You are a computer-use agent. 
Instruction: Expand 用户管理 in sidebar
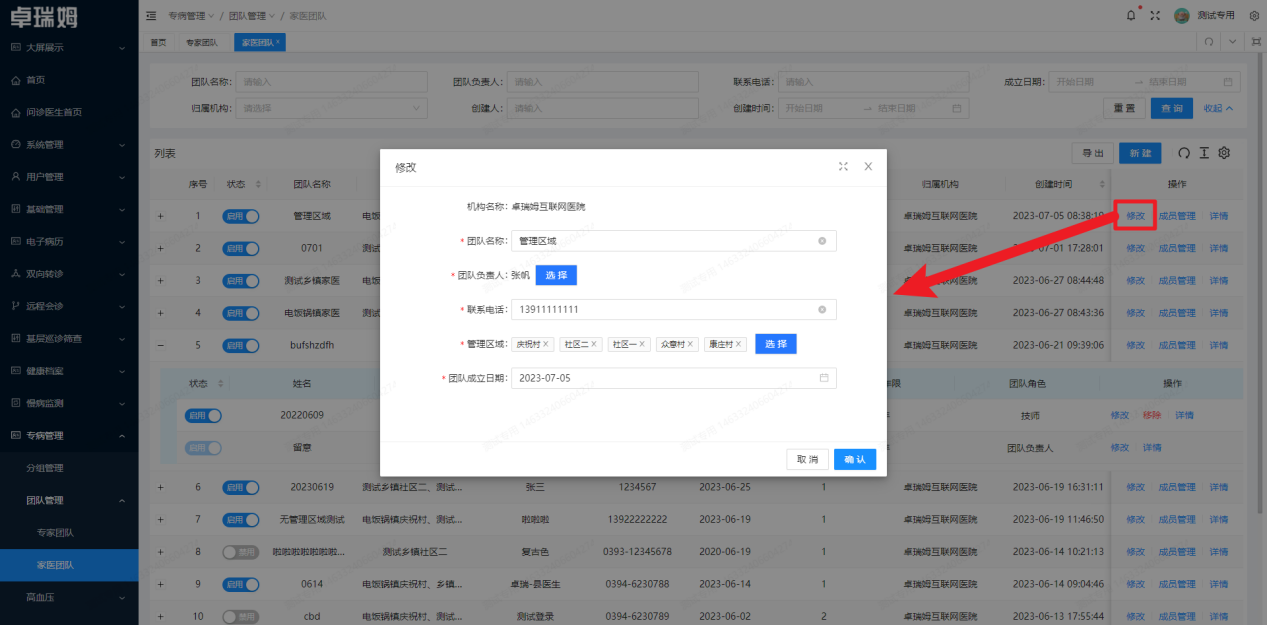[69, 177]
